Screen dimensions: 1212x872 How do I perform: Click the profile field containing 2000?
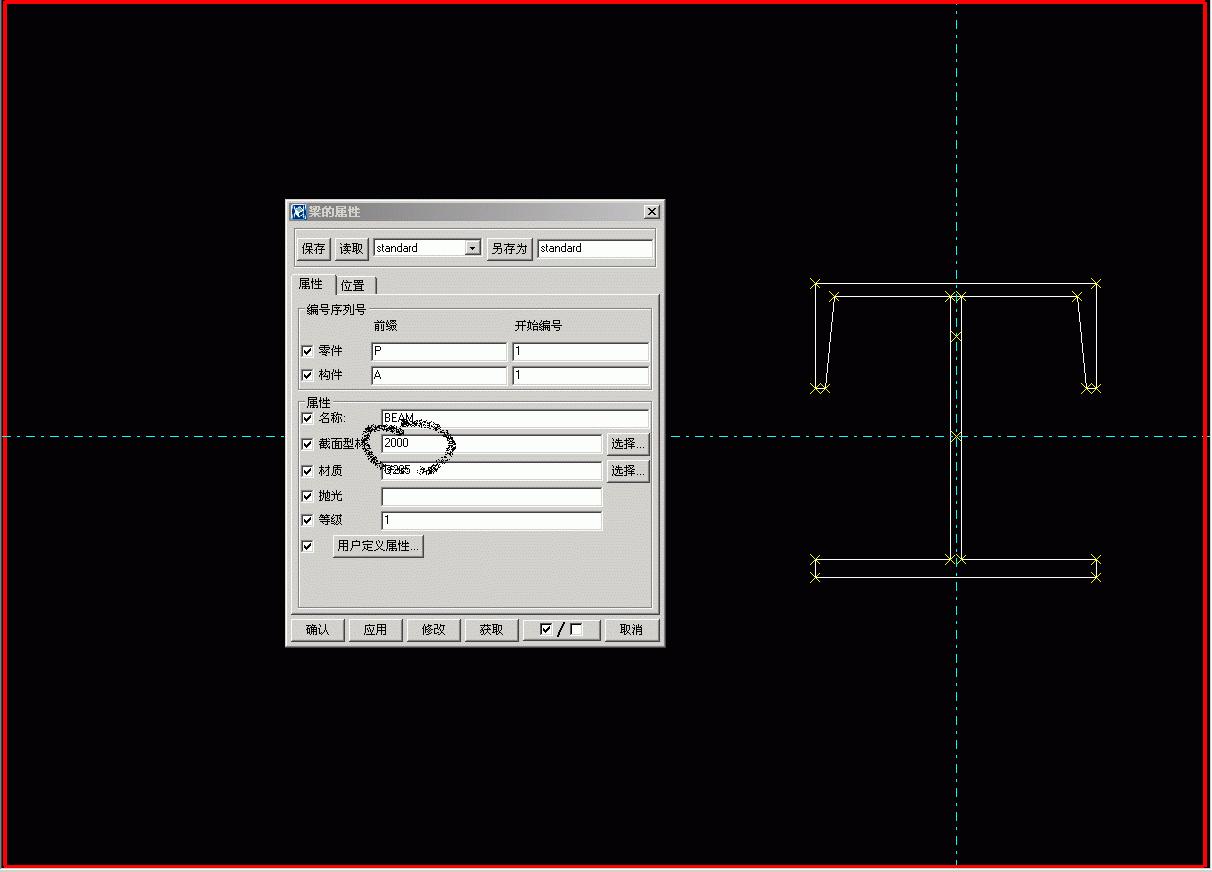coord(491,443)
